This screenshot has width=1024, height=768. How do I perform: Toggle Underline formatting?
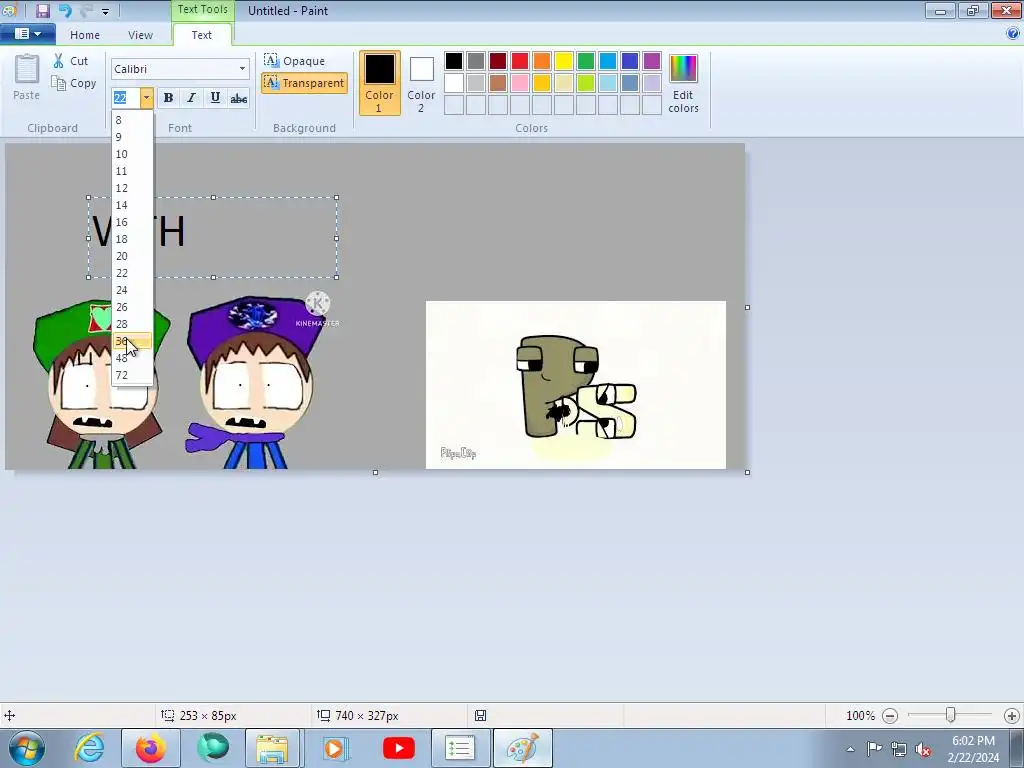215,98
